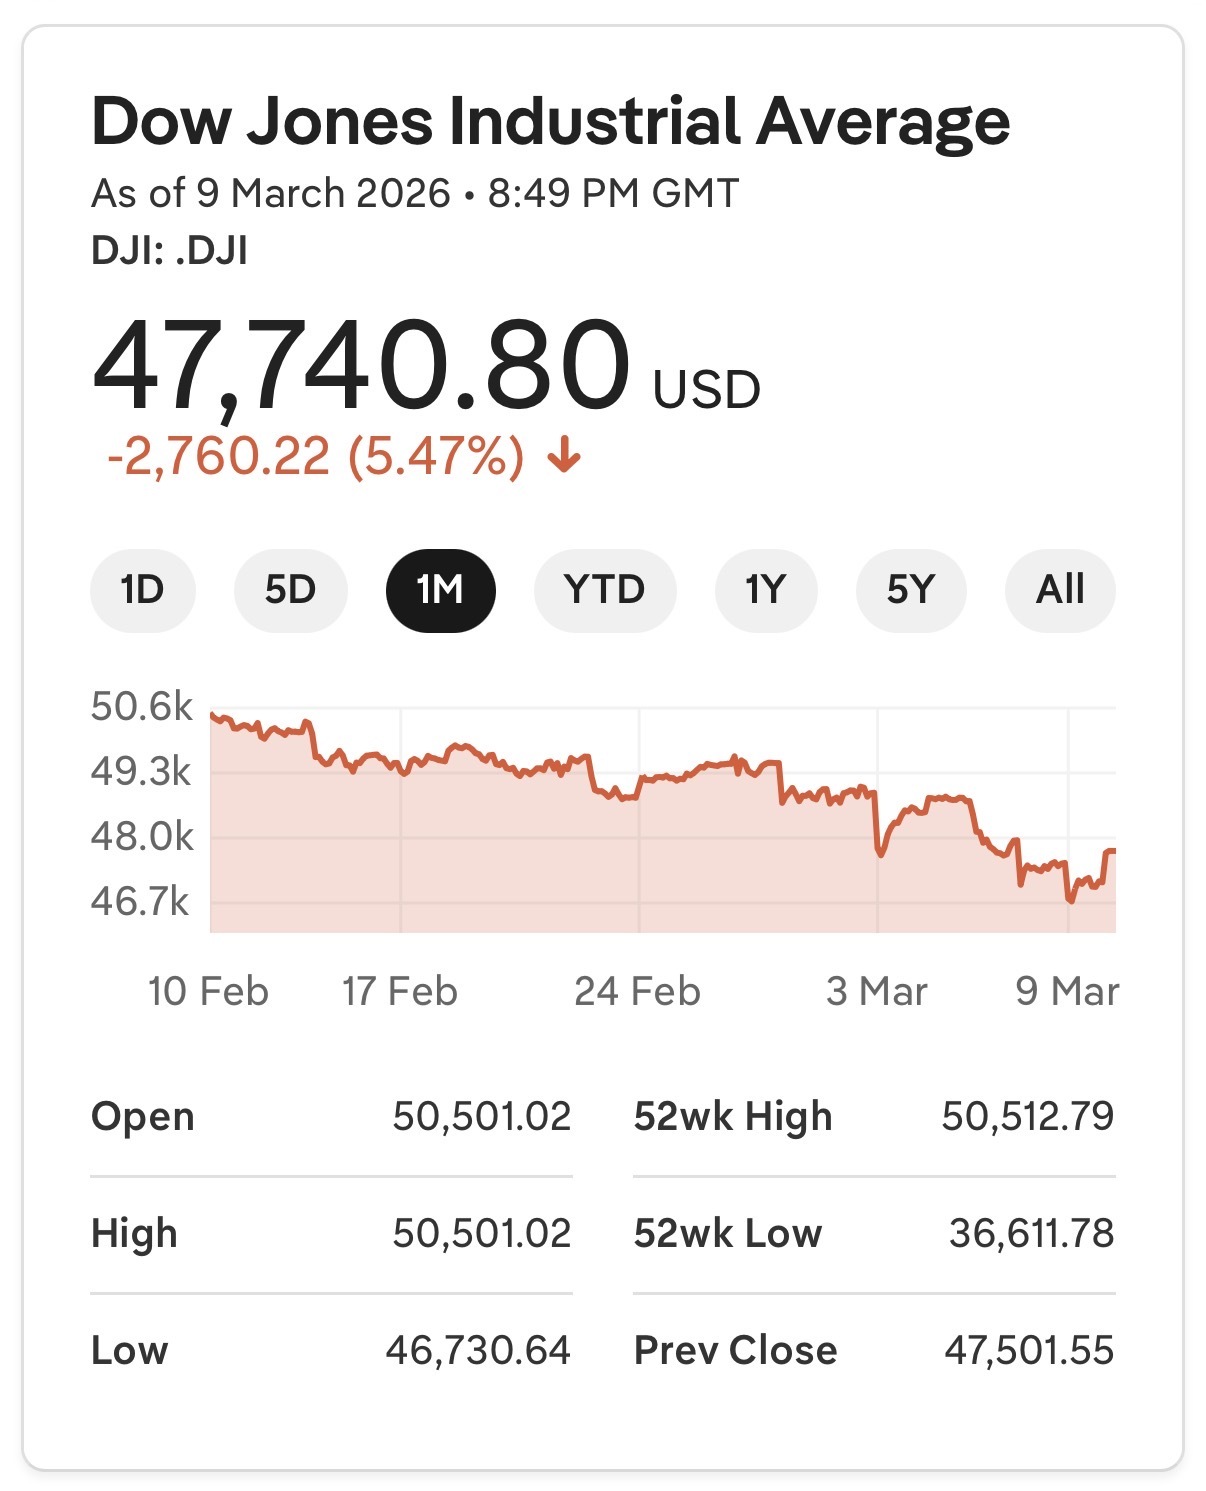
Task: Switch to the 1Y range
Action: [x=765, y=590]
